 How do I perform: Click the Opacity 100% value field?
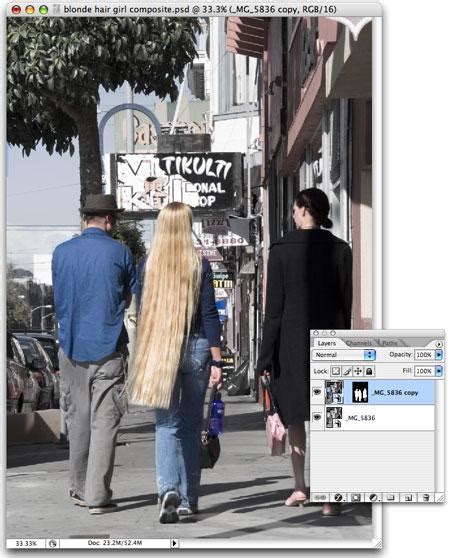424,355
